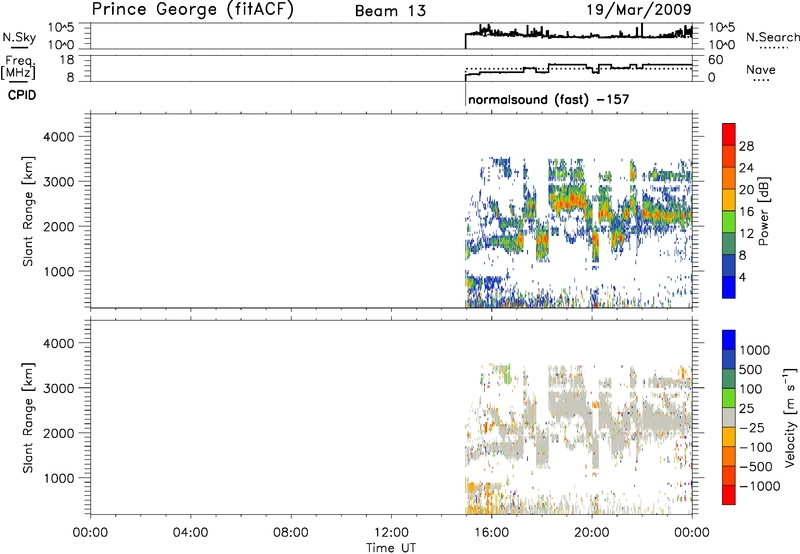Click the '04:00' time axis tick
The width and height of the screenshot is (800, 554).
(x=190, y=533)
